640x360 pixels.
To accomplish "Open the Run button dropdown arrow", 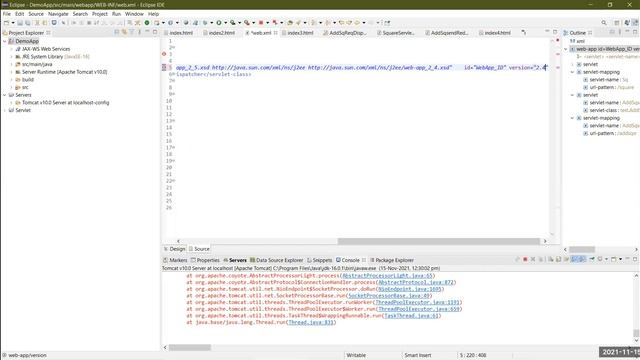I will [225, 23].
